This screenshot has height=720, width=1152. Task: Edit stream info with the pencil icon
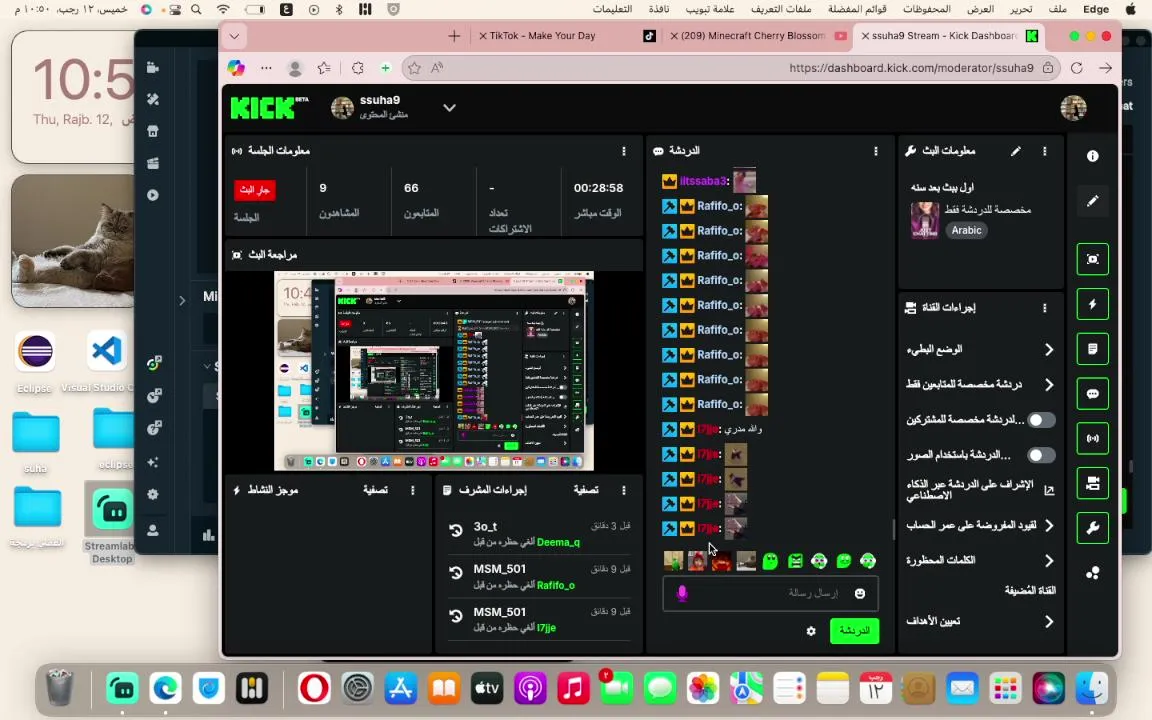[1015, 151]
